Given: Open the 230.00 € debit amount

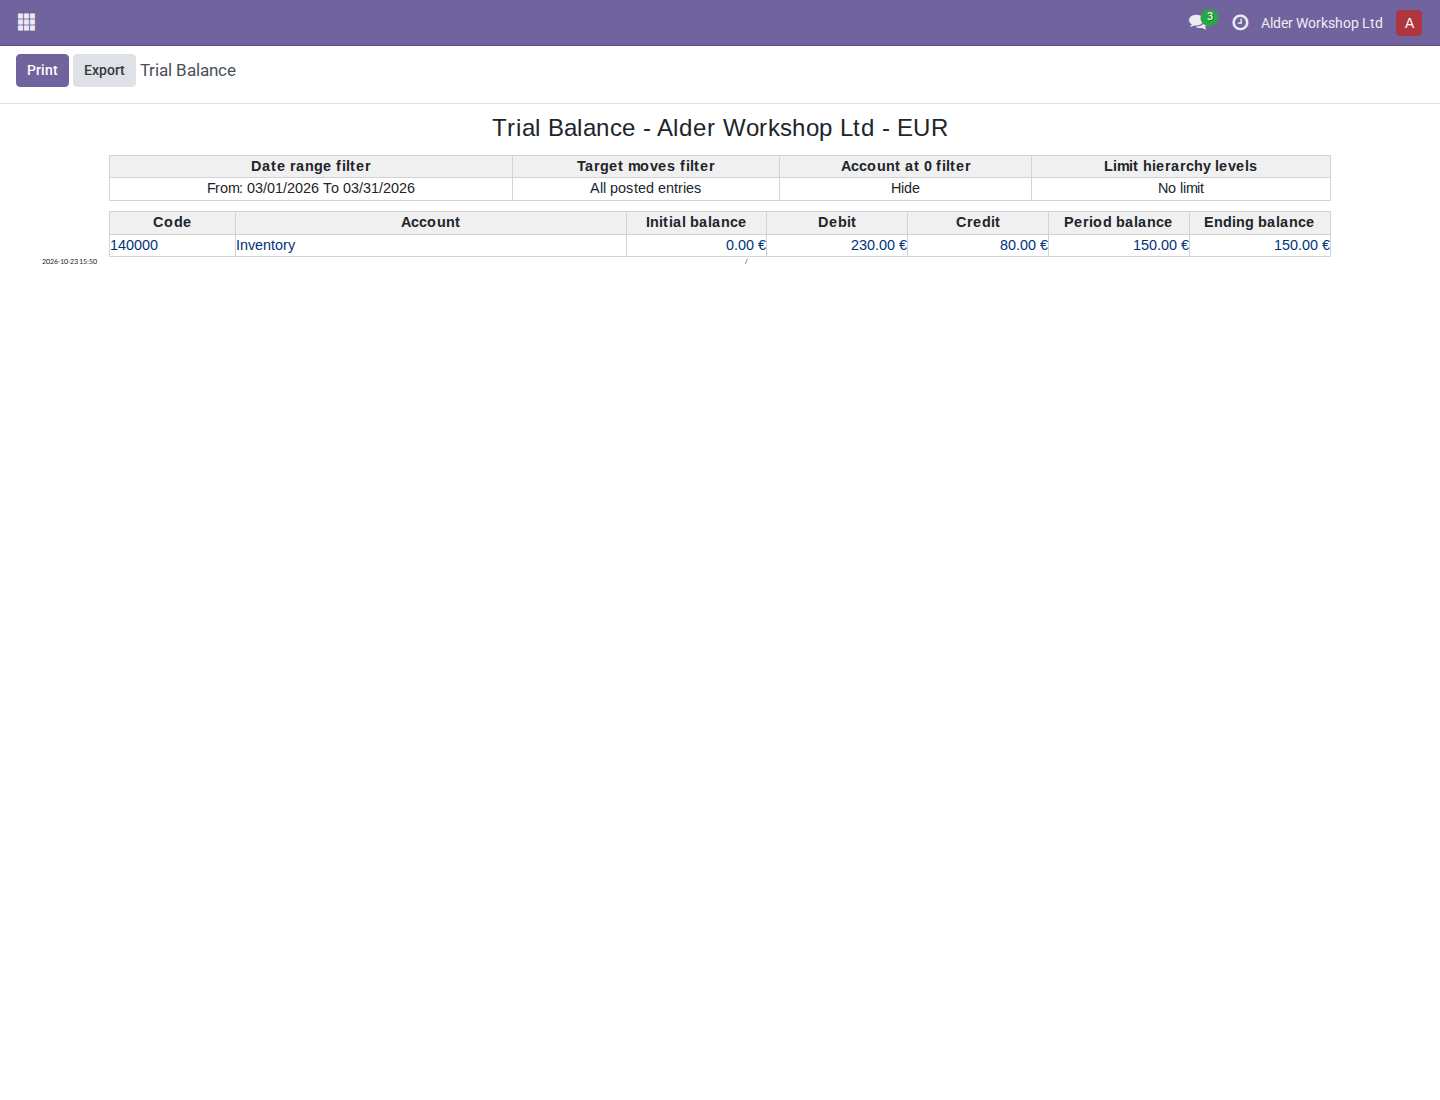Looking at the screenshot, I should 879,245.
